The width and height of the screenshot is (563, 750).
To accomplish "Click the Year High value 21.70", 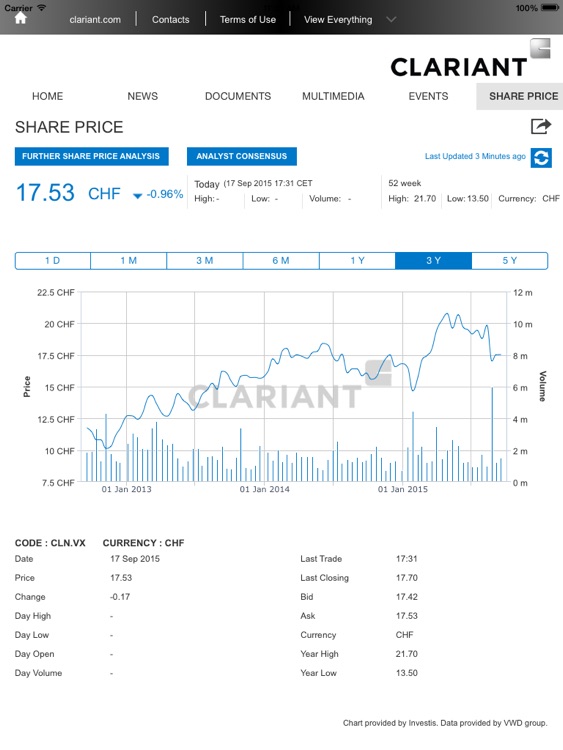I will [407, 654].
